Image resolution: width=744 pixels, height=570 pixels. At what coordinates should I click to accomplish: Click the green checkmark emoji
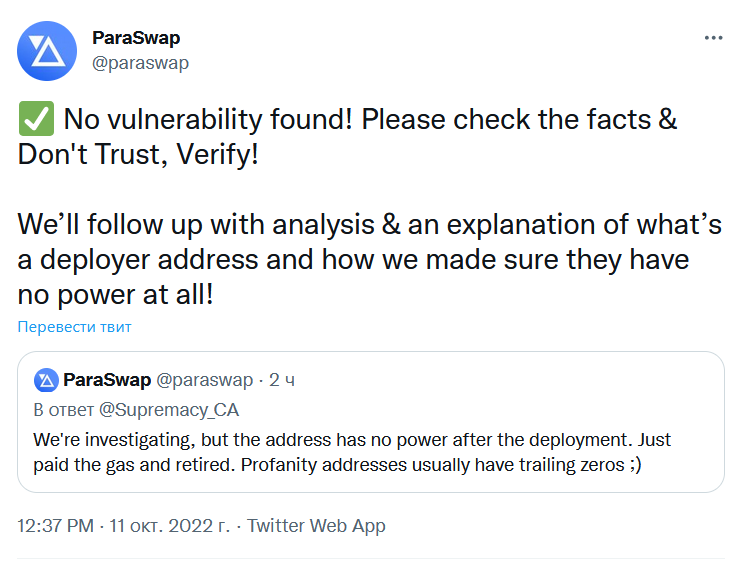pyautogui.click(x=36, y=119)
